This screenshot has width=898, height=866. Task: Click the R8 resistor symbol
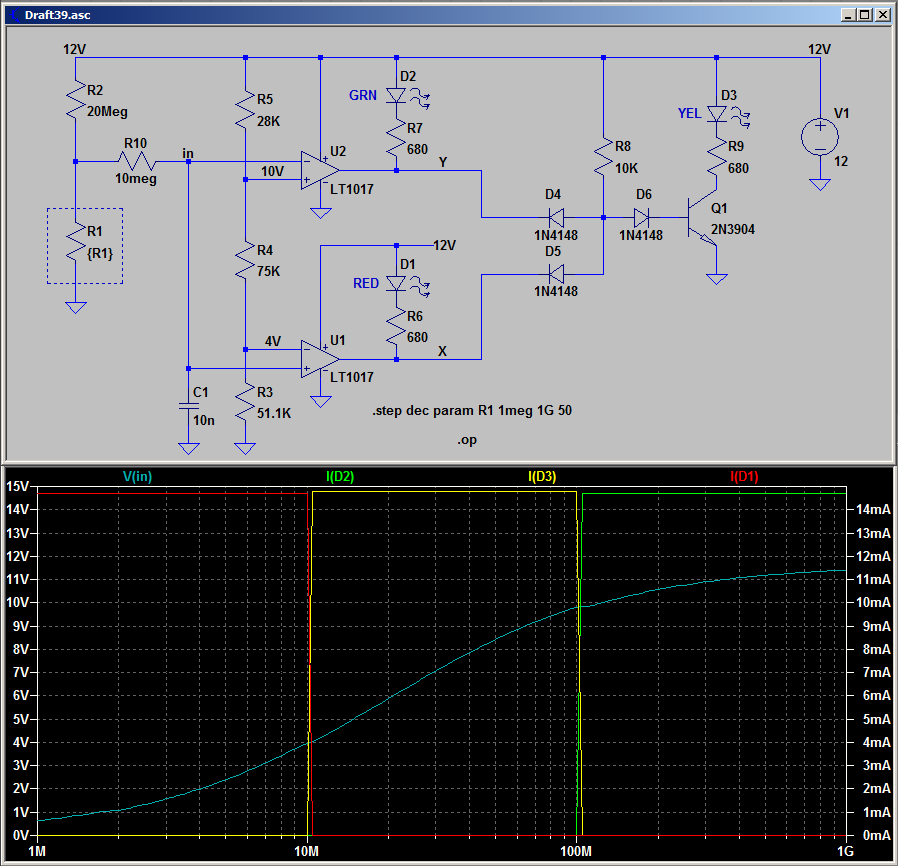tap(603, 156)
